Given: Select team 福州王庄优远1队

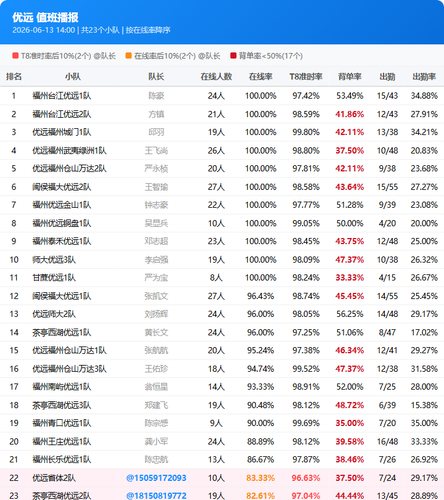Looking at the screenshot, I should coord(62,441).
